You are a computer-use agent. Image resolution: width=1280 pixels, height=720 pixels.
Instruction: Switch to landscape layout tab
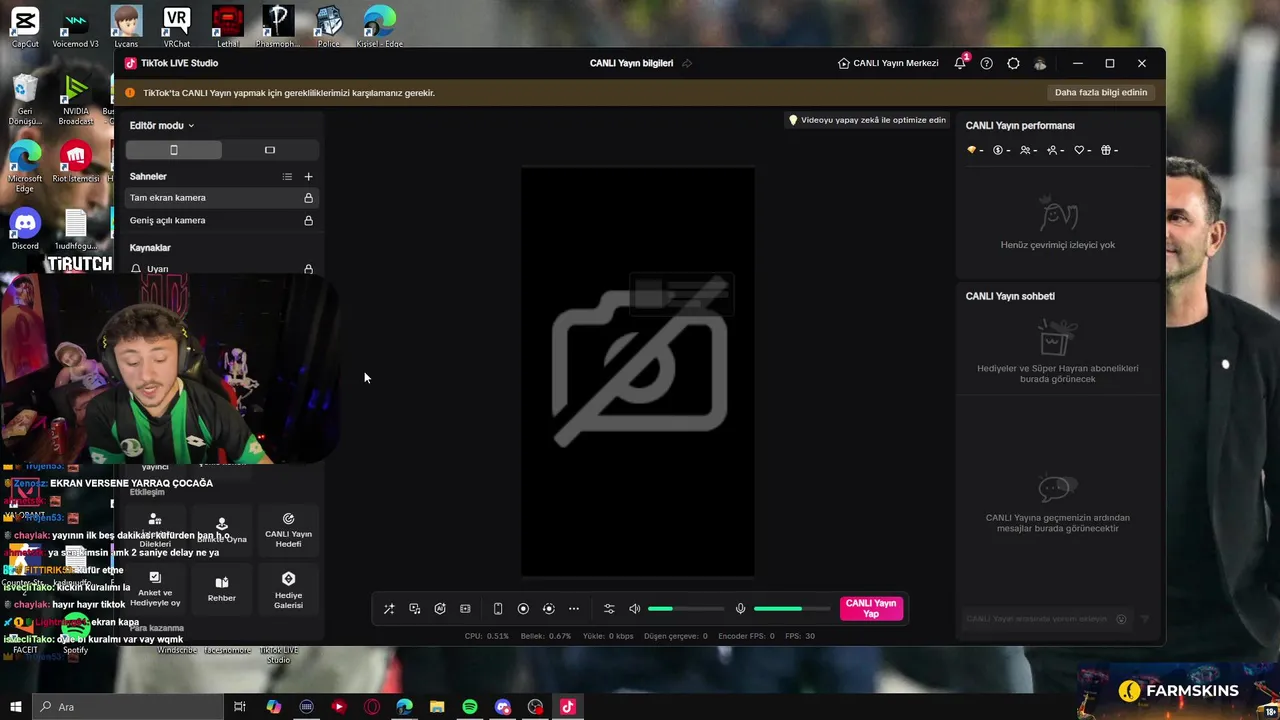270,150
